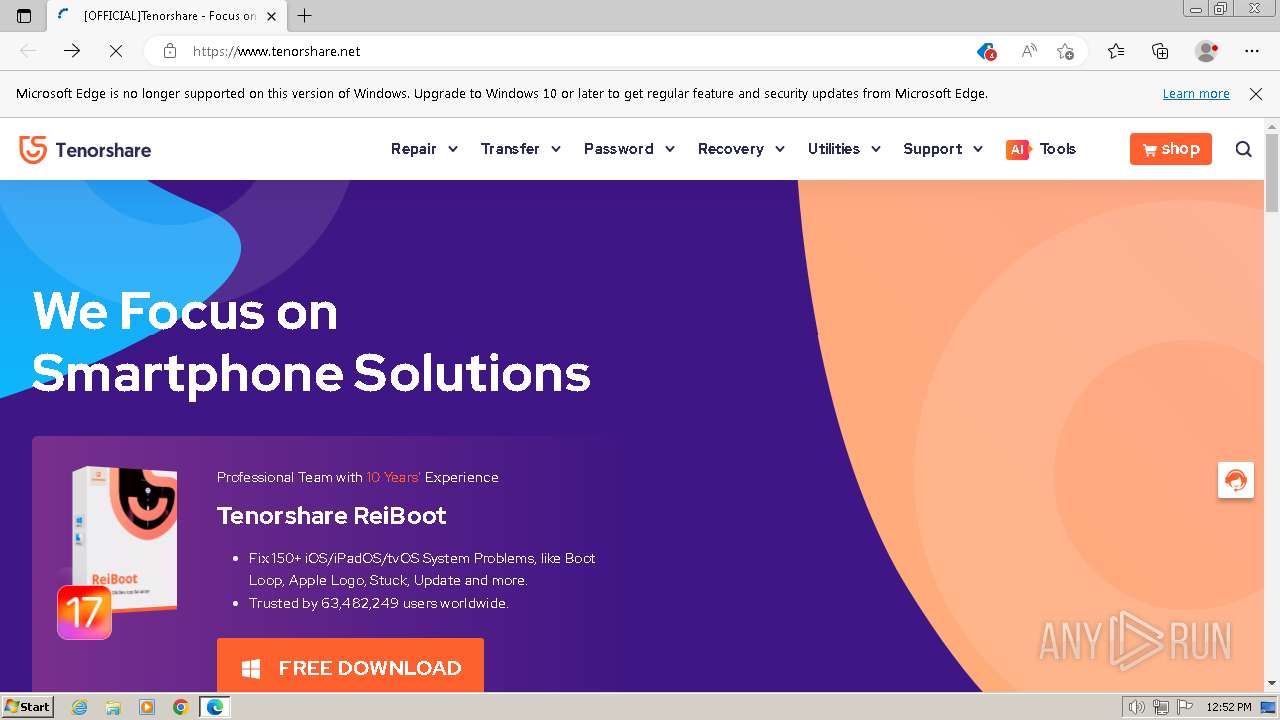Screen dimensions: 1280x720
Task: Expand the Transfer dropdown menu
Action: click(x=520, y=149)
